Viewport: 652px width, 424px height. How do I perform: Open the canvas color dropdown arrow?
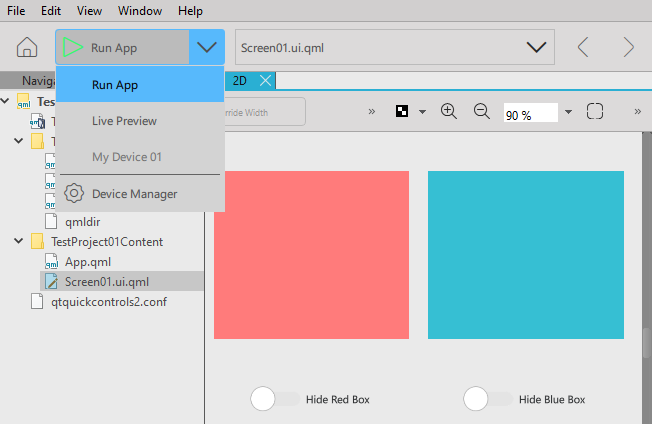(422, 111)
